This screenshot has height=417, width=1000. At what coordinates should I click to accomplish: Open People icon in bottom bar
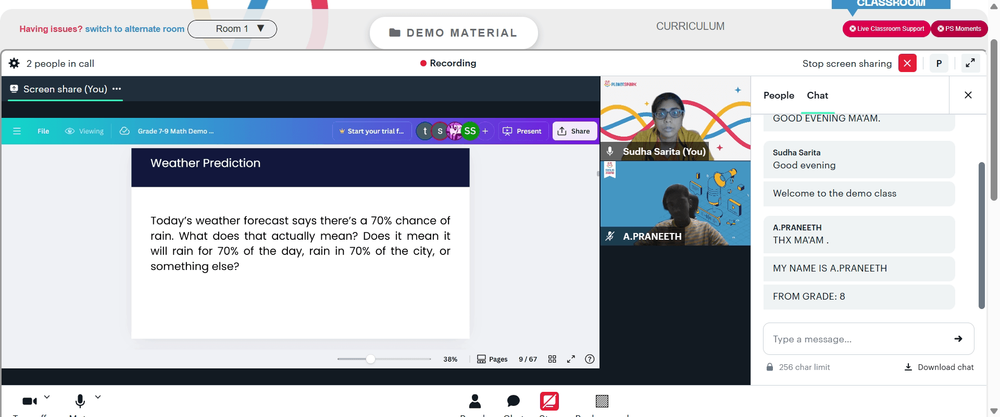(x=474, y=401)
